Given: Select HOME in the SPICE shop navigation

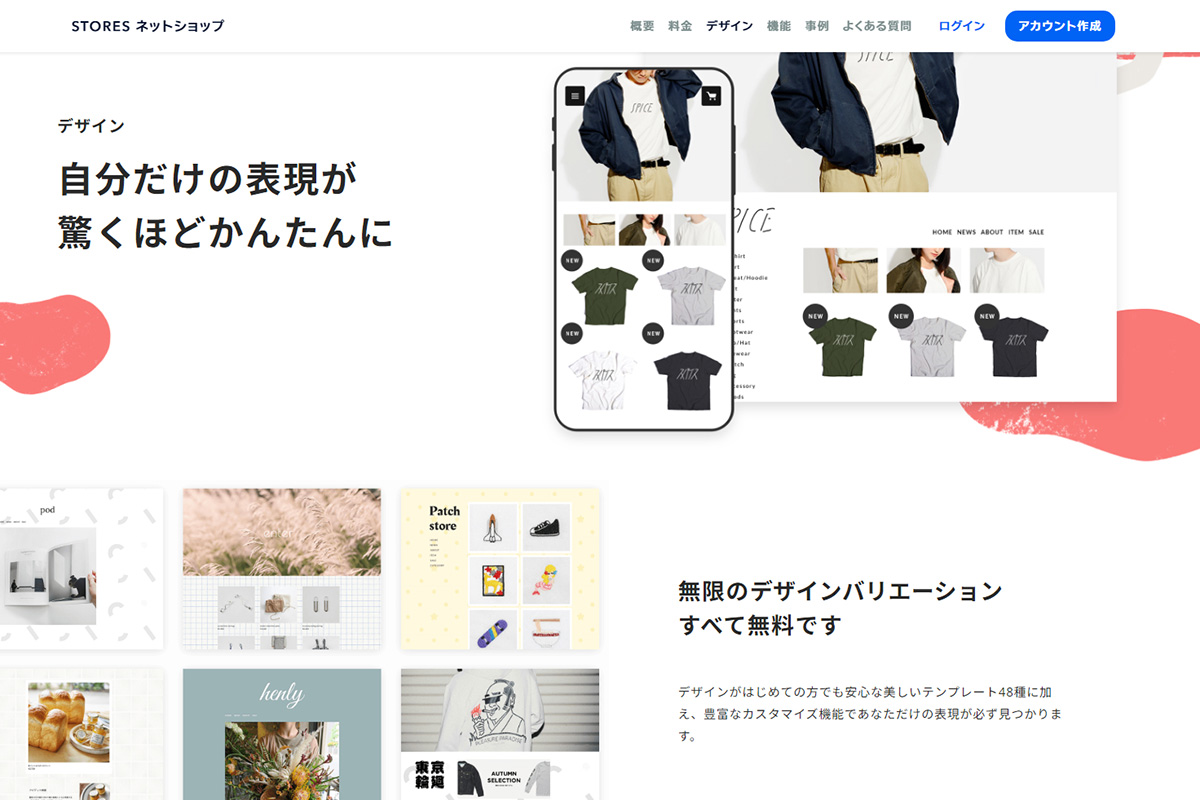Looking at the screenshot, I should (x=942, y=232).
